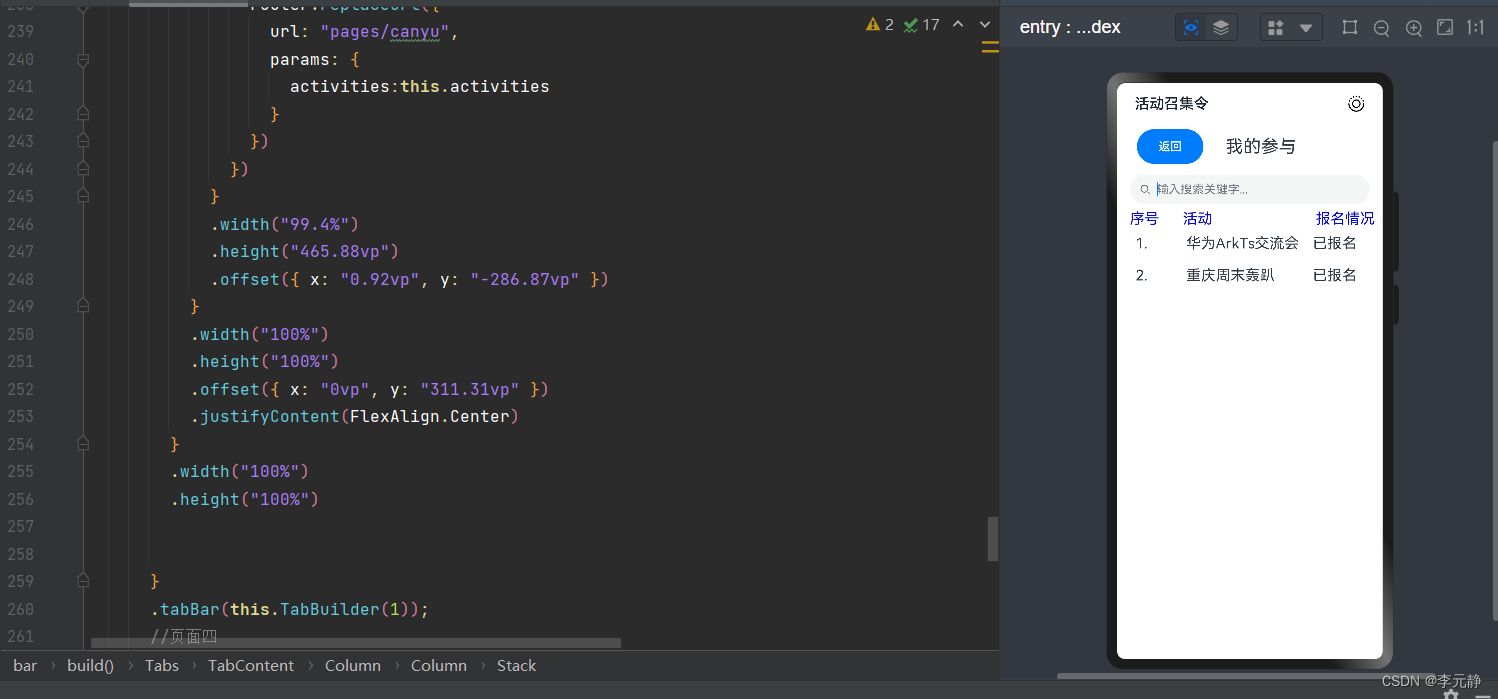Select the 'Stack' breadcrumb
The height and width of the screenshot is (699, 1498).
(516, 666)
